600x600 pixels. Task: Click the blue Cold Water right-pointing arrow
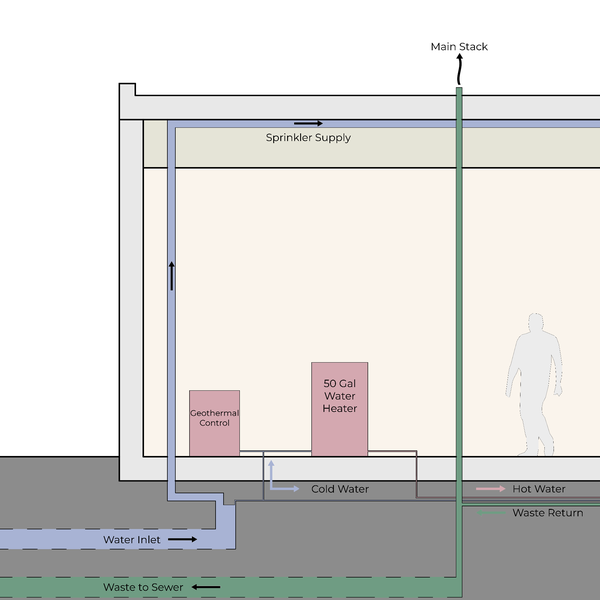point(287,489)
